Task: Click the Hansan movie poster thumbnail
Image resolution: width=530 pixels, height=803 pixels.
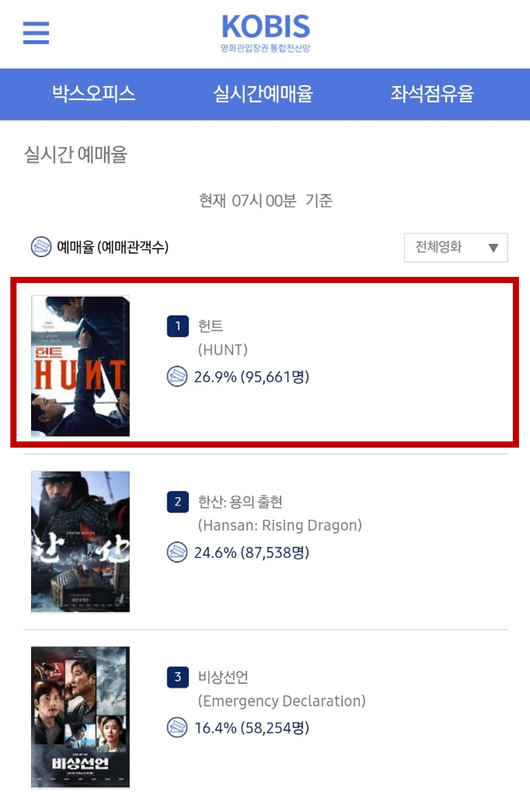Action: pyautogui.click(x=80, y=542)
